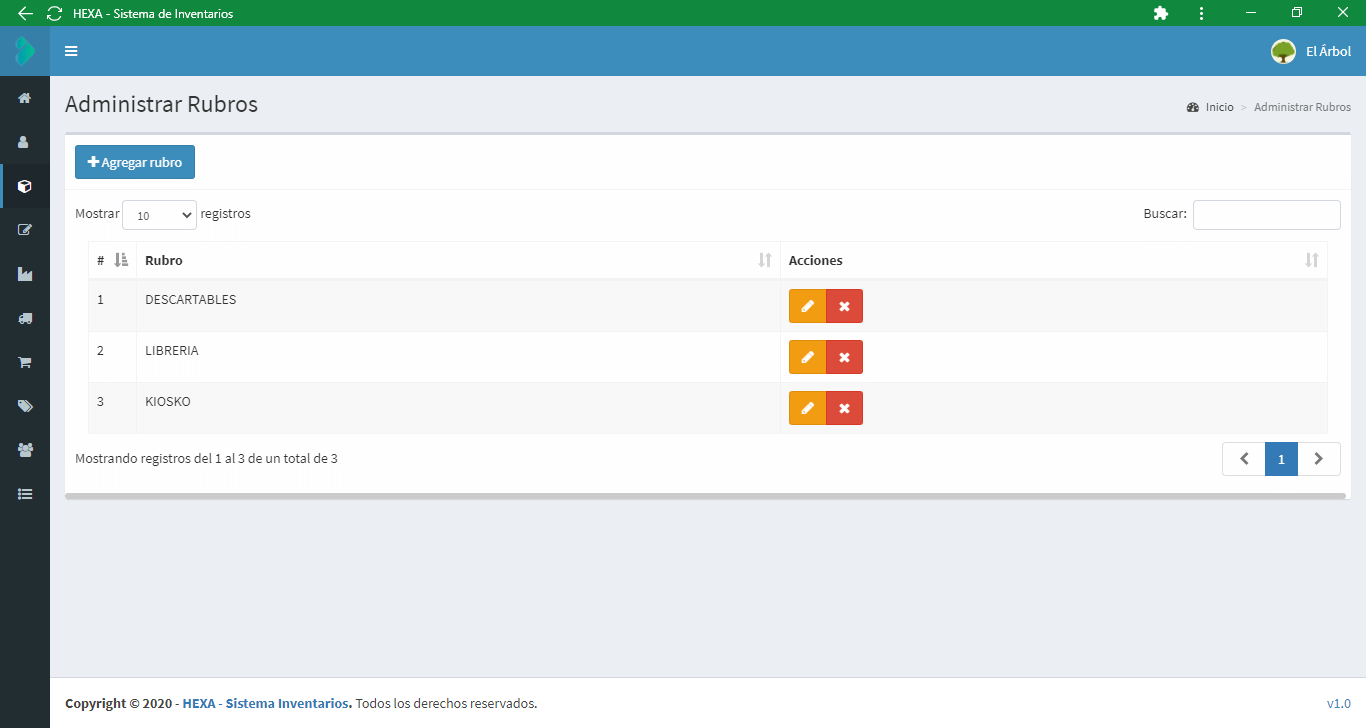Edit the LIBRERIA rubro

coord(807,357)
